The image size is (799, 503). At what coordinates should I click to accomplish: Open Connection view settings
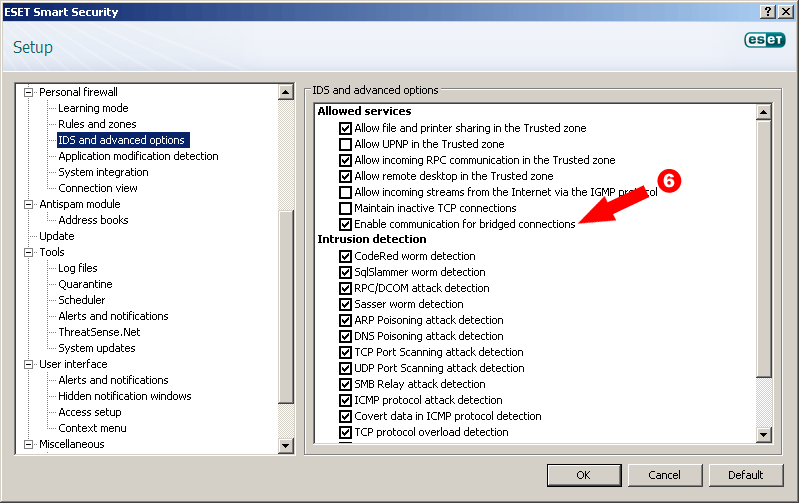click(98, 188)
